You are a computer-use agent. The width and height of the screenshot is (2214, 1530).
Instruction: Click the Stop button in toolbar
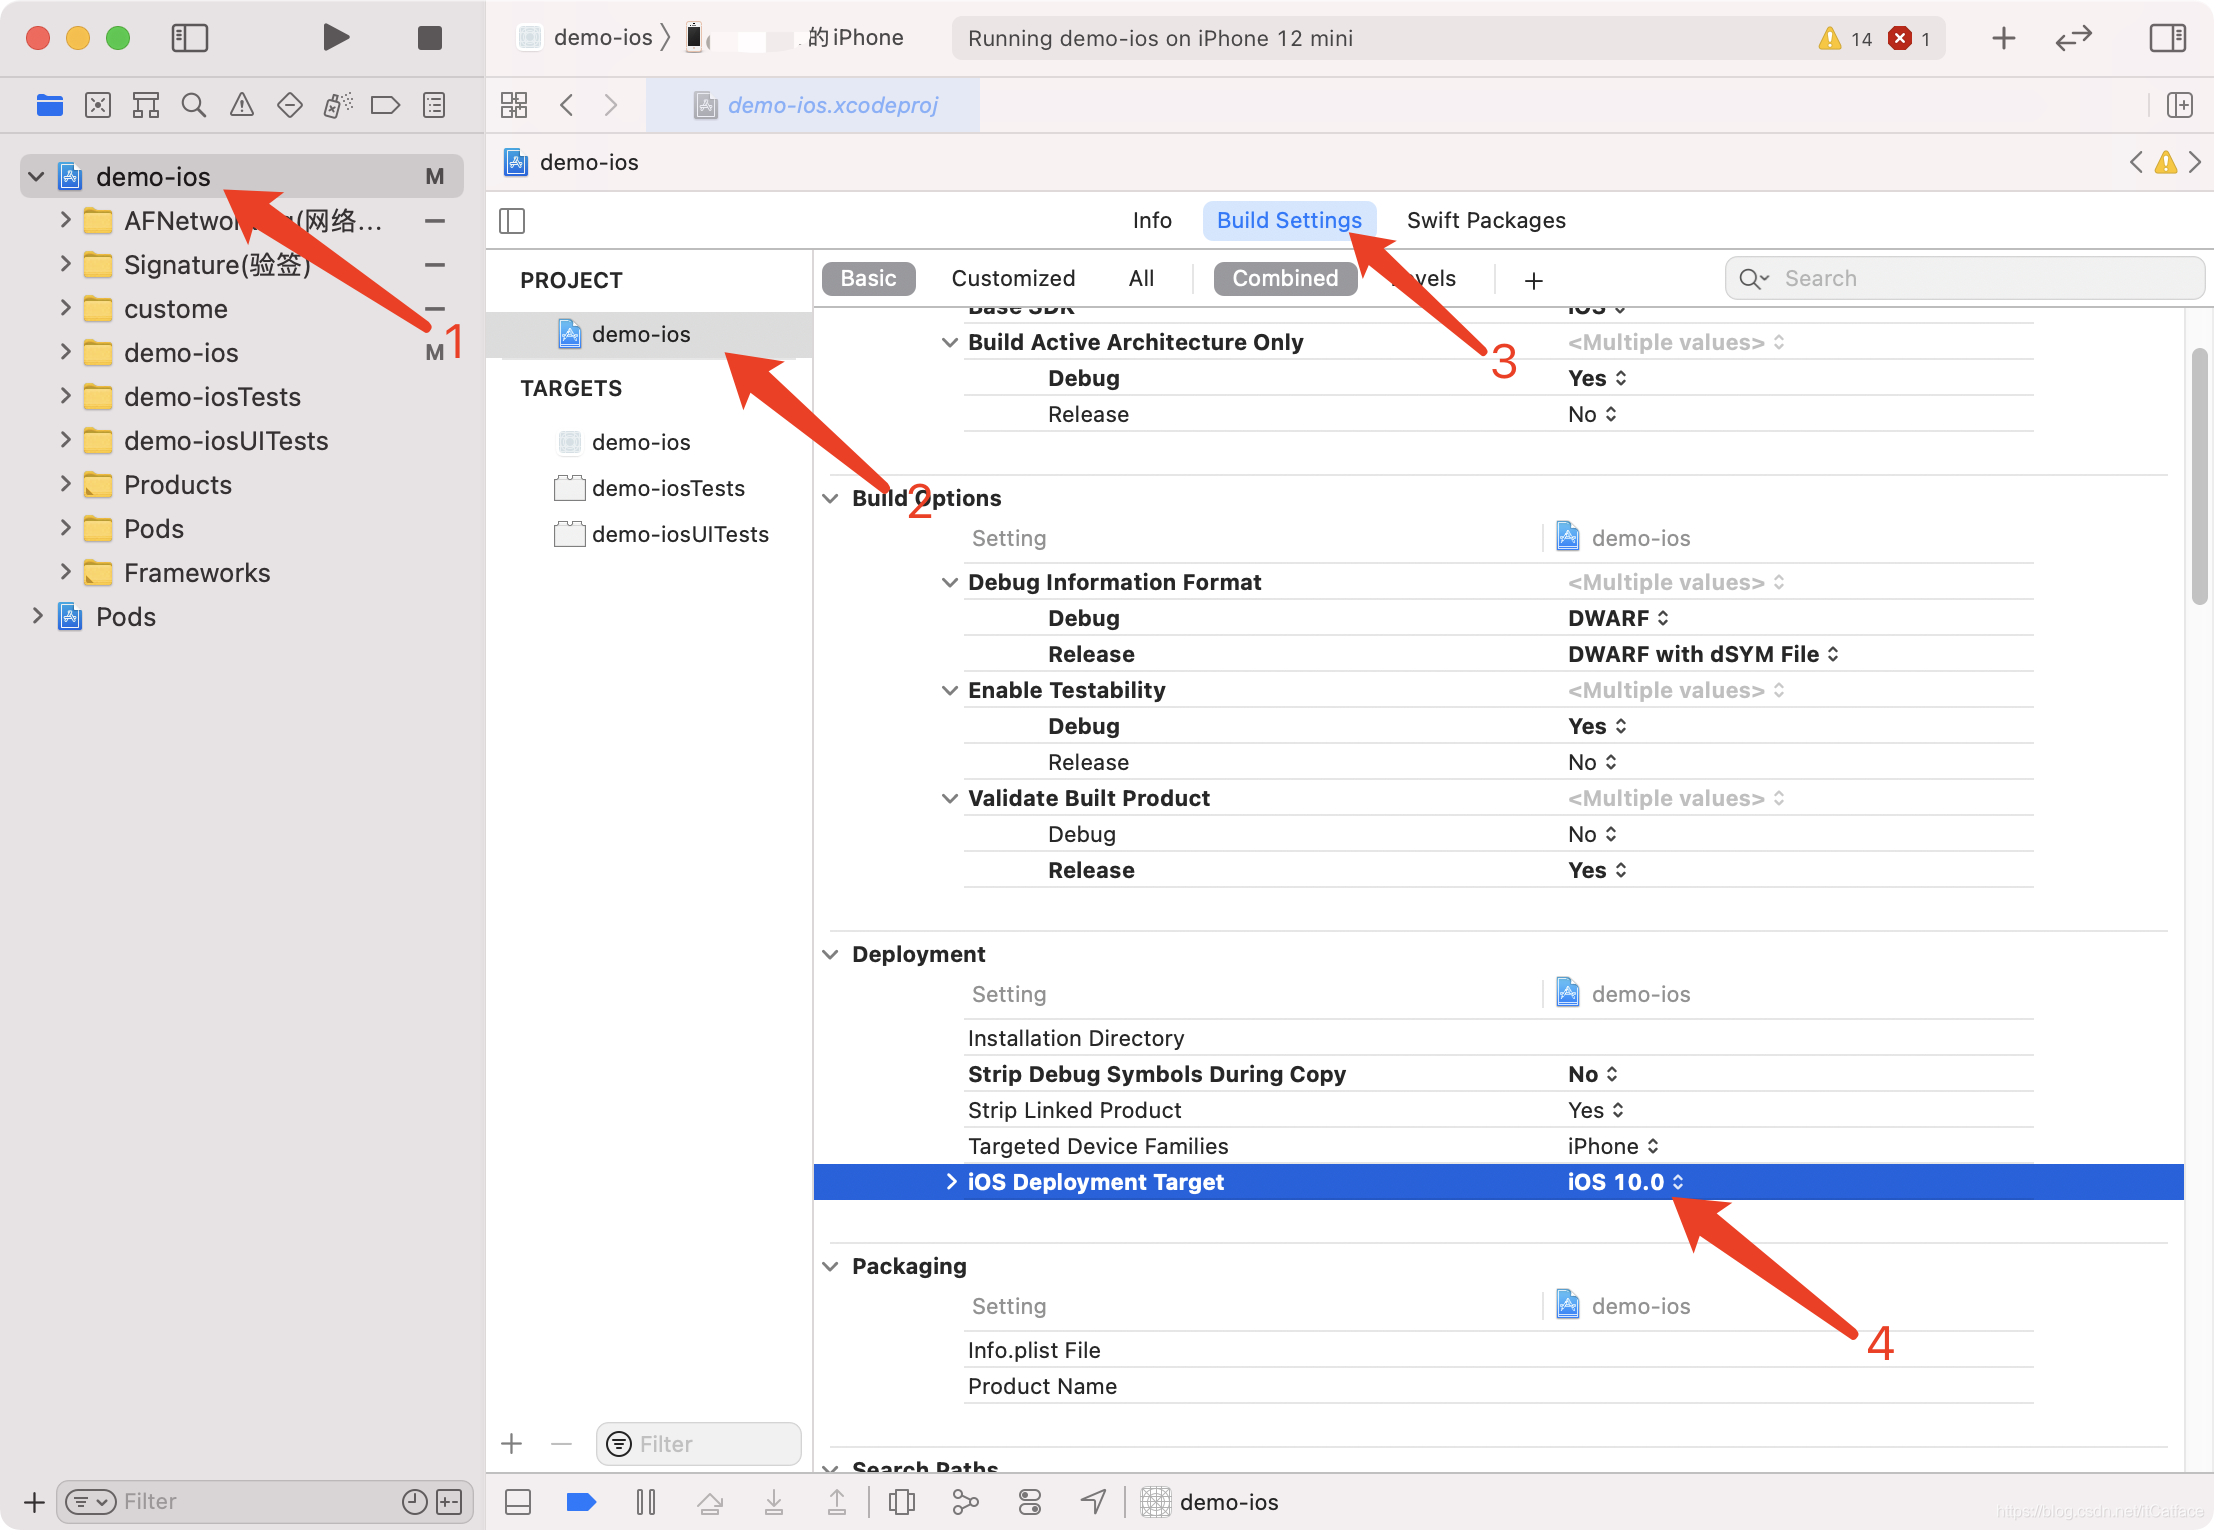430,38
